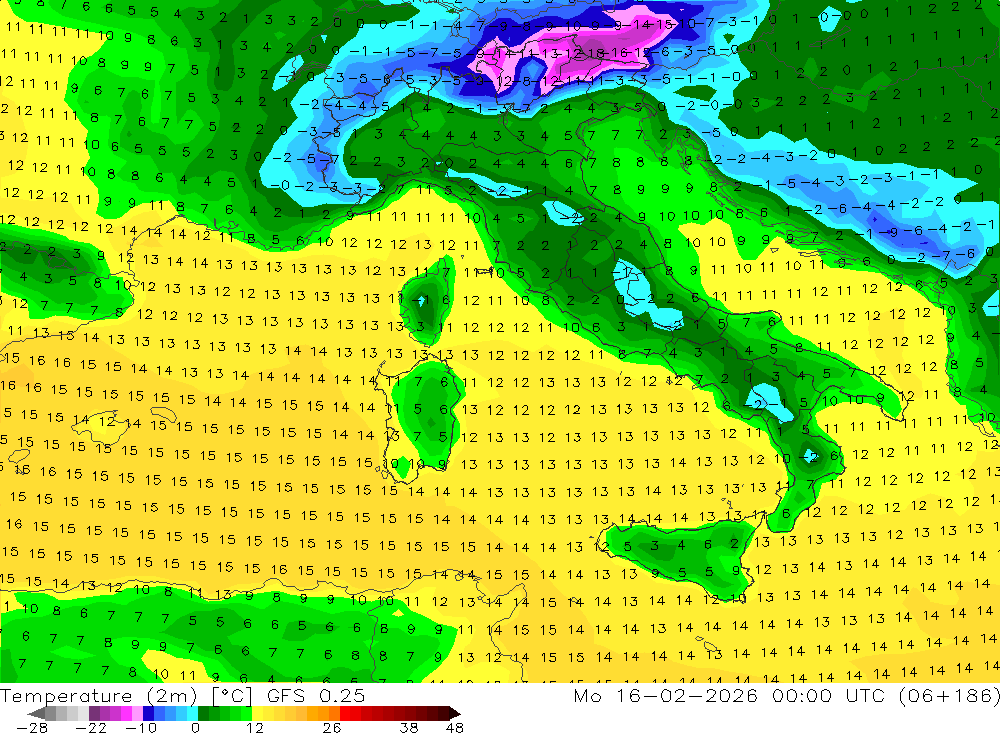Click the 'Temperature (2m) [°C]' title text
The height and width of the screenshot is (733, 1000).
click(x=126, y=695)
